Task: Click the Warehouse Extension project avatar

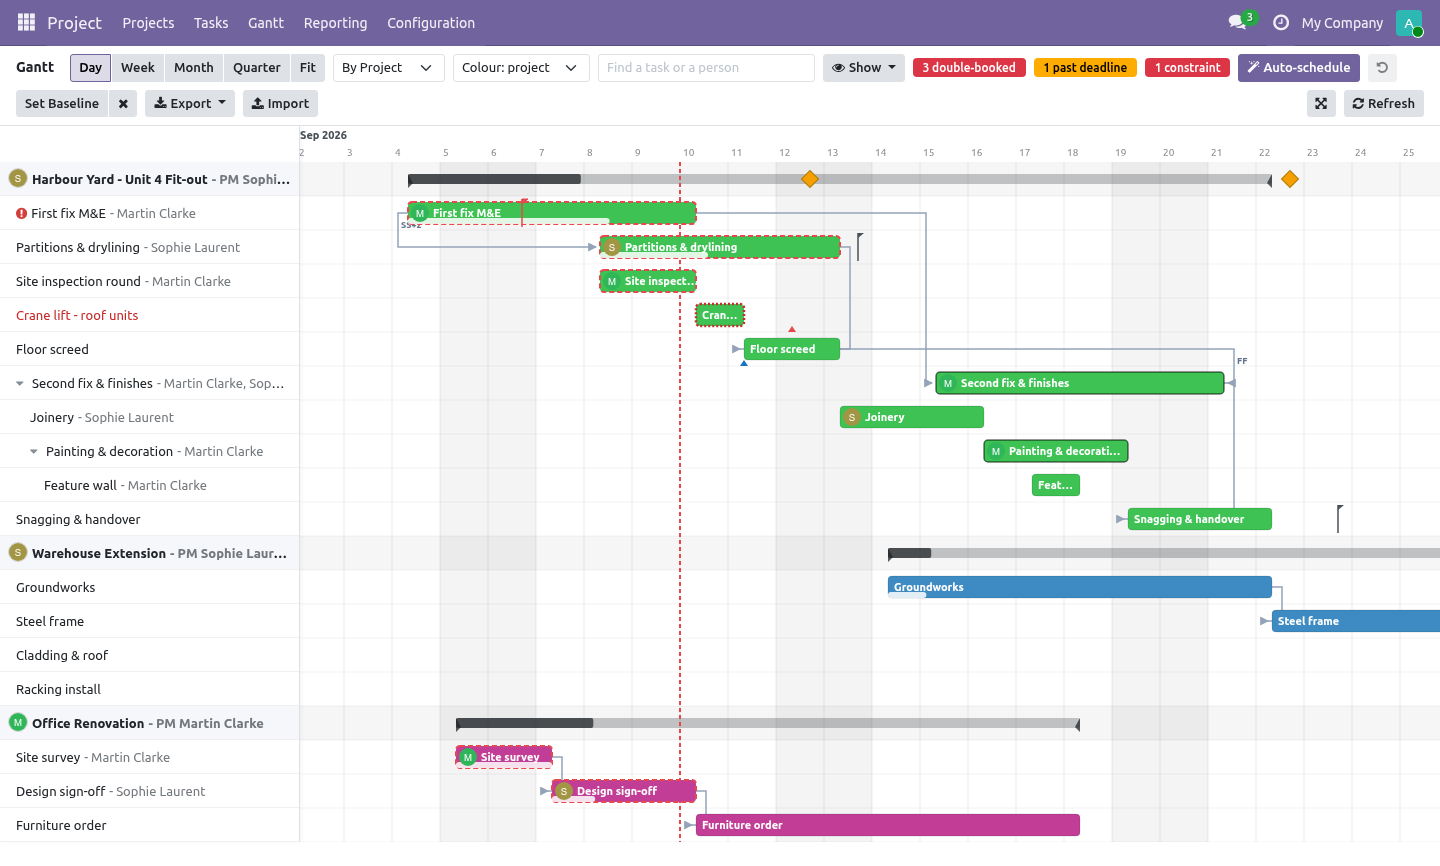Action: (18, 552)
